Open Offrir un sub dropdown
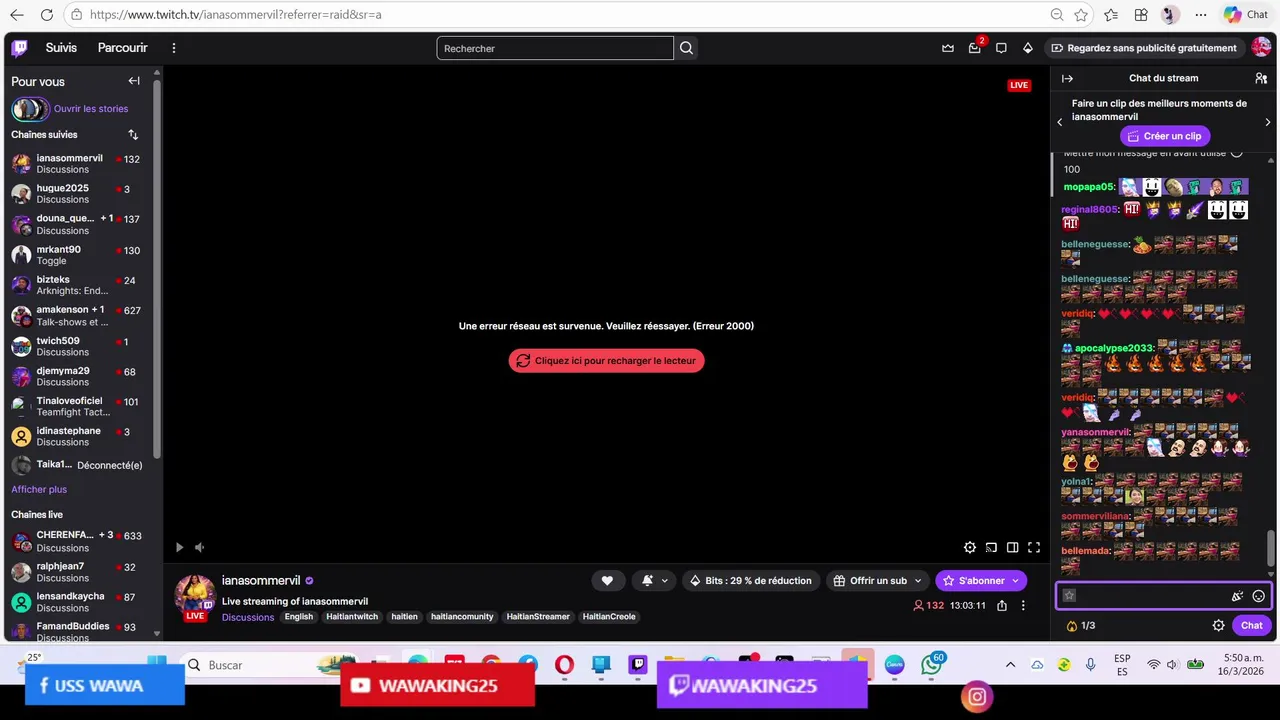This screenshot has height=720, width=1280. tap(877, 580)
